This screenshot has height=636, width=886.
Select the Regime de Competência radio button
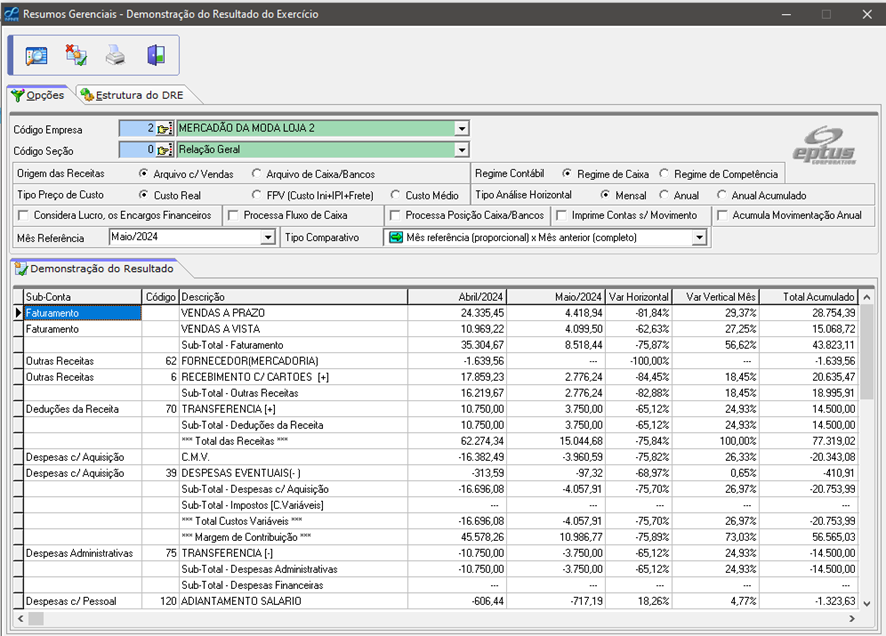[x=665, y=174]
